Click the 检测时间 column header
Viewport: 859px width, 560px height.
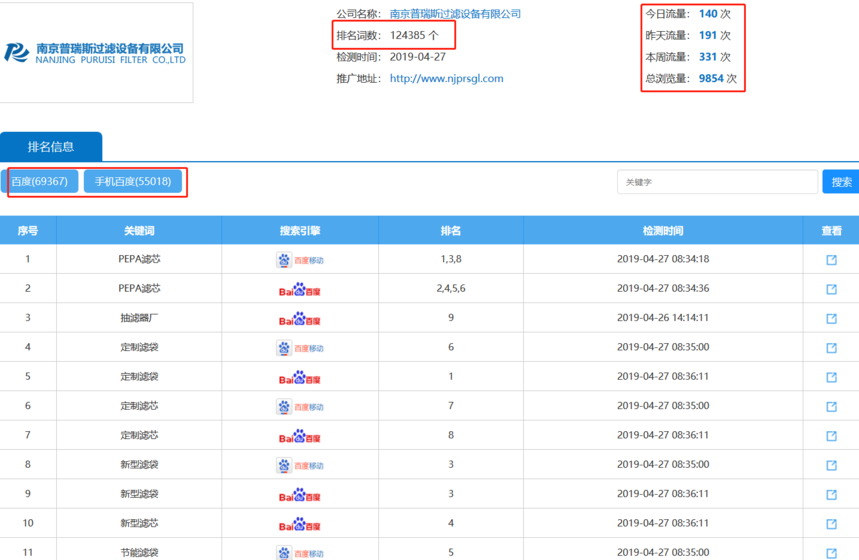coord(663,231)
